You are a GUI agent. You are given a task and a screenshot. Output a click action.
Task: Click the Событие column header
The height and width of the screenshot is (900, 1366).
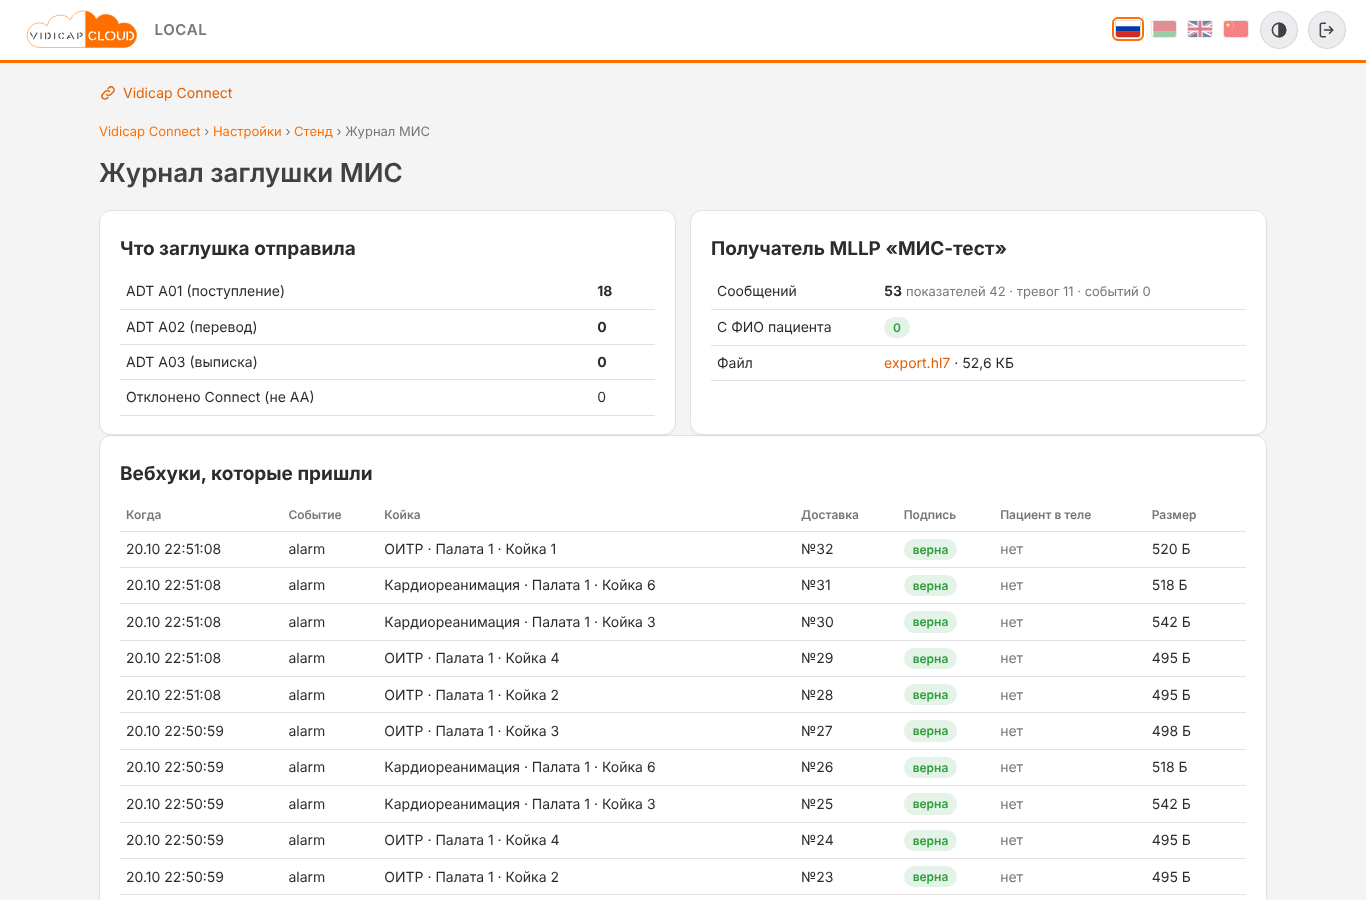315,515
